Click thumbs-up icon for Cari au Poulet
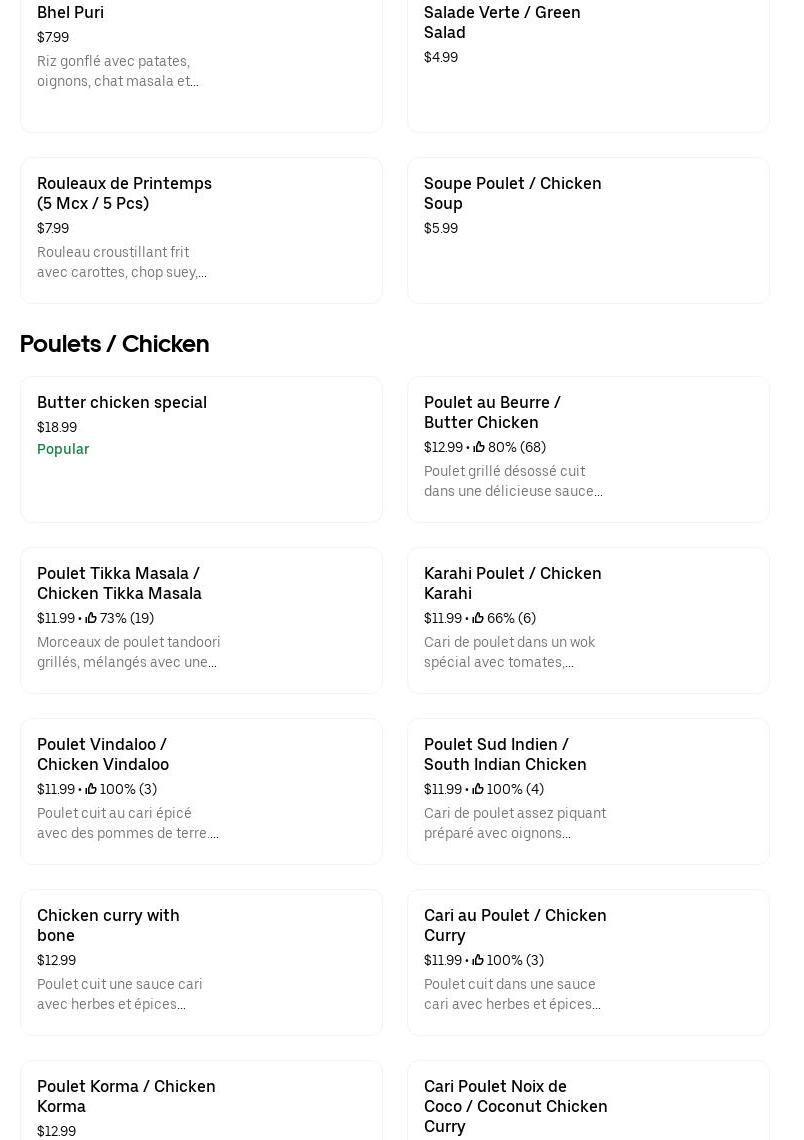 [478, 961]
